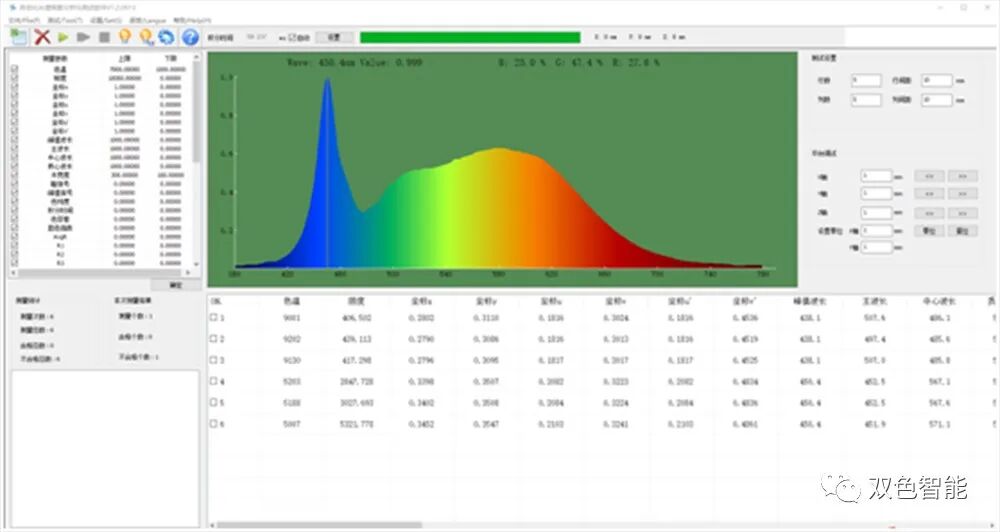Click the lightbulb with arrow icon
The height and width of the screenshot is (532, 1000).
[147, 37]
